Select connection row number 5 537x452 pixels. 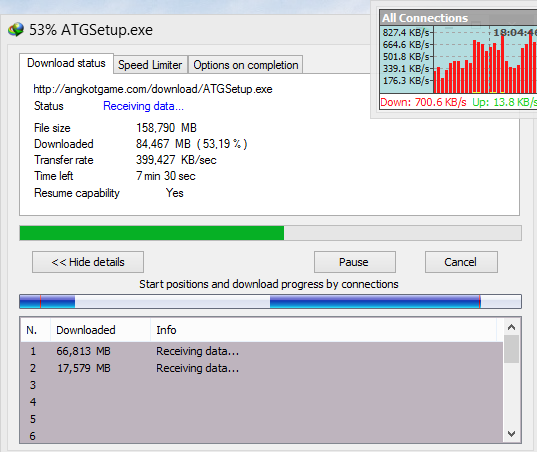(262, 419)
